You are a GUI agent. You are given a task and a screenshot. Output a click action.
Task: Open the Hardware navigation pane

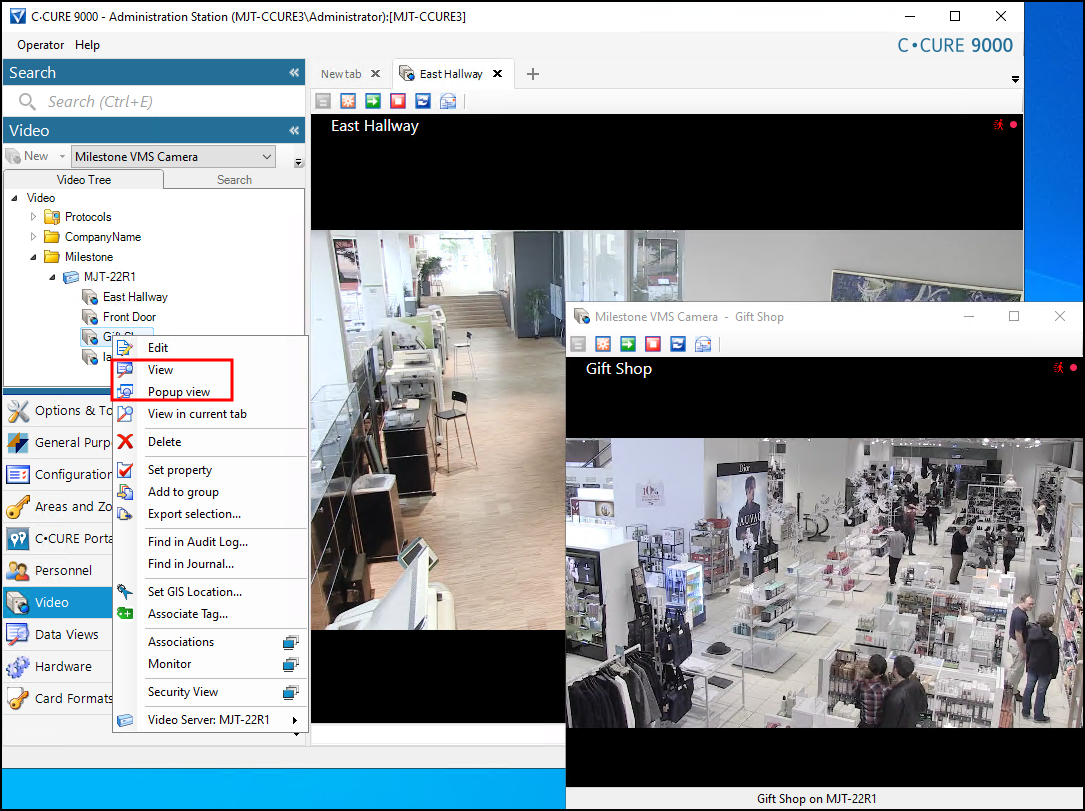point(58,666)
